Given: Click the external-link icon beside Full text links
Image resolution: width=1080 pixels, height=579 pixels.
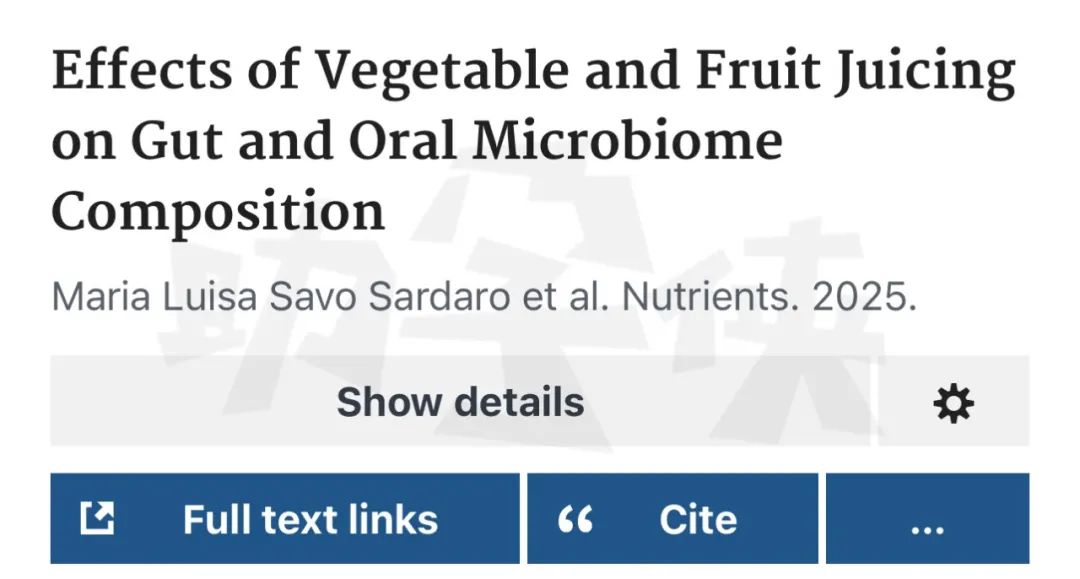Looking at the screenshot, I should (x=97, y=518).
